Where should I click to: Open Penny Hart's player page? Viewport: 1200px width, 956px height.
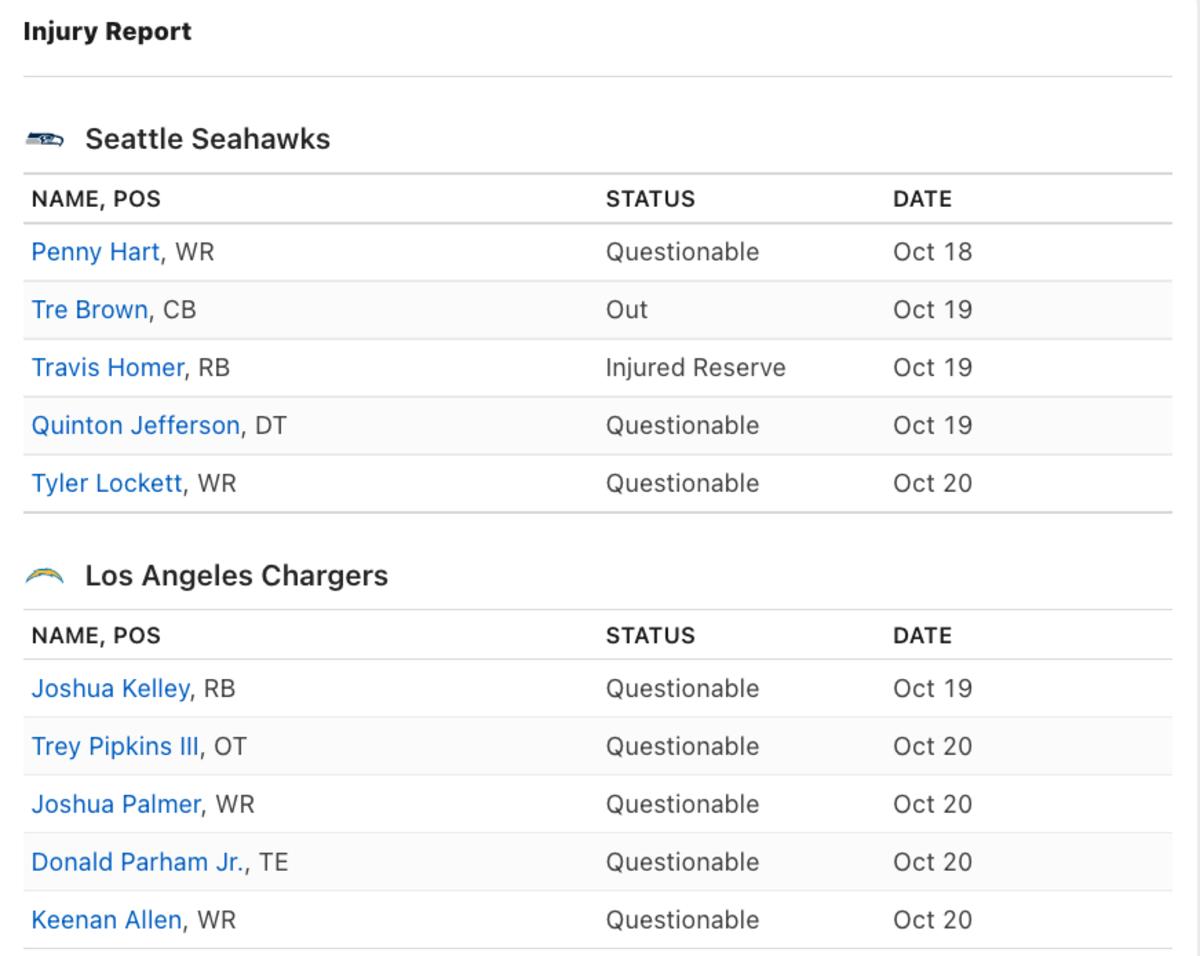(95, 252)
